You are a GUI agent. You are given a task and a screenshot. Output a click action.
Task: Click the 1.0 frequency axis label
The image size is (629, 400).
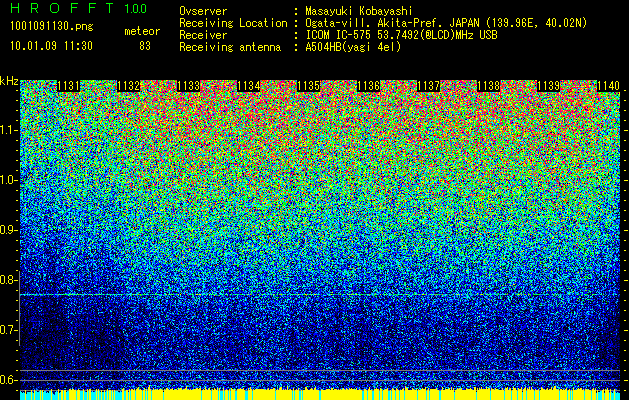tap(8, 181)
